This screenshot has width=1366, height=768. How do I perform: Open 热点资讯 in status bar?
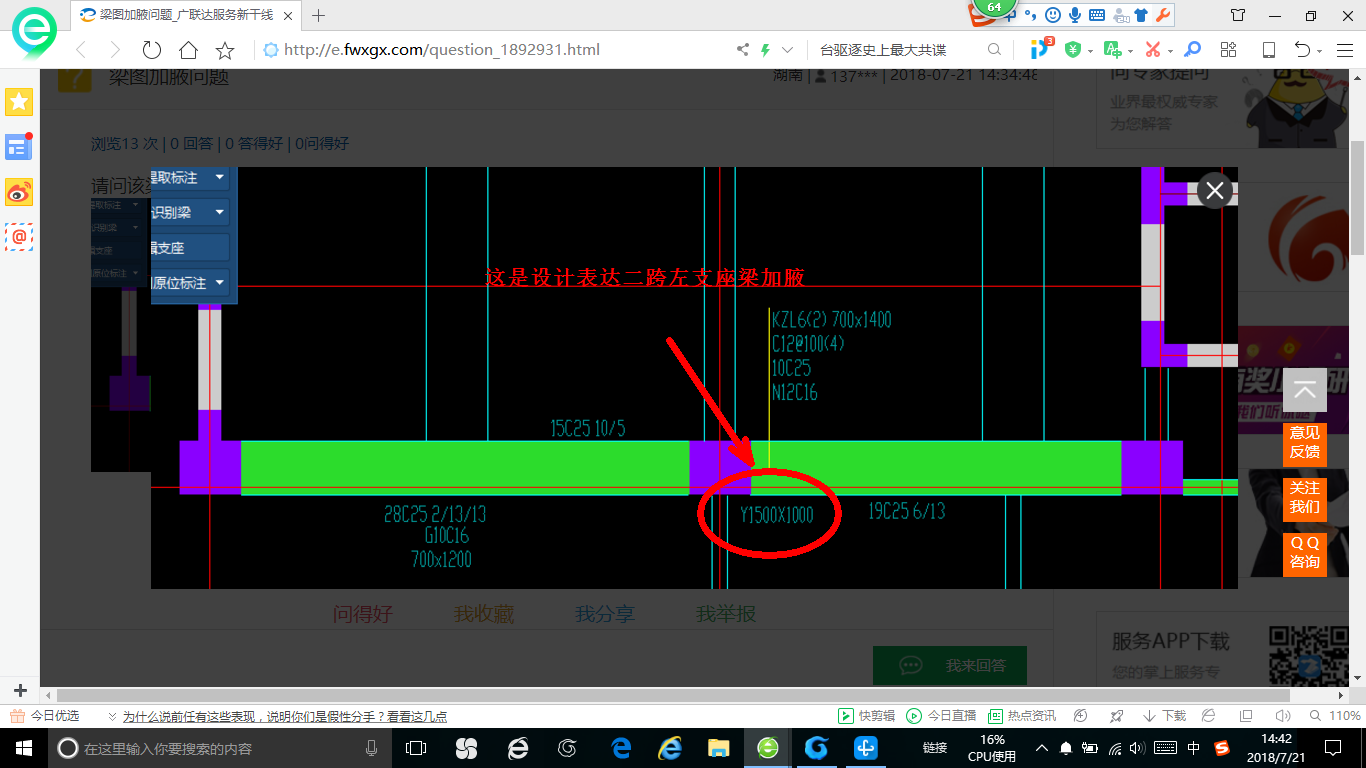[x=1022, y=716]
